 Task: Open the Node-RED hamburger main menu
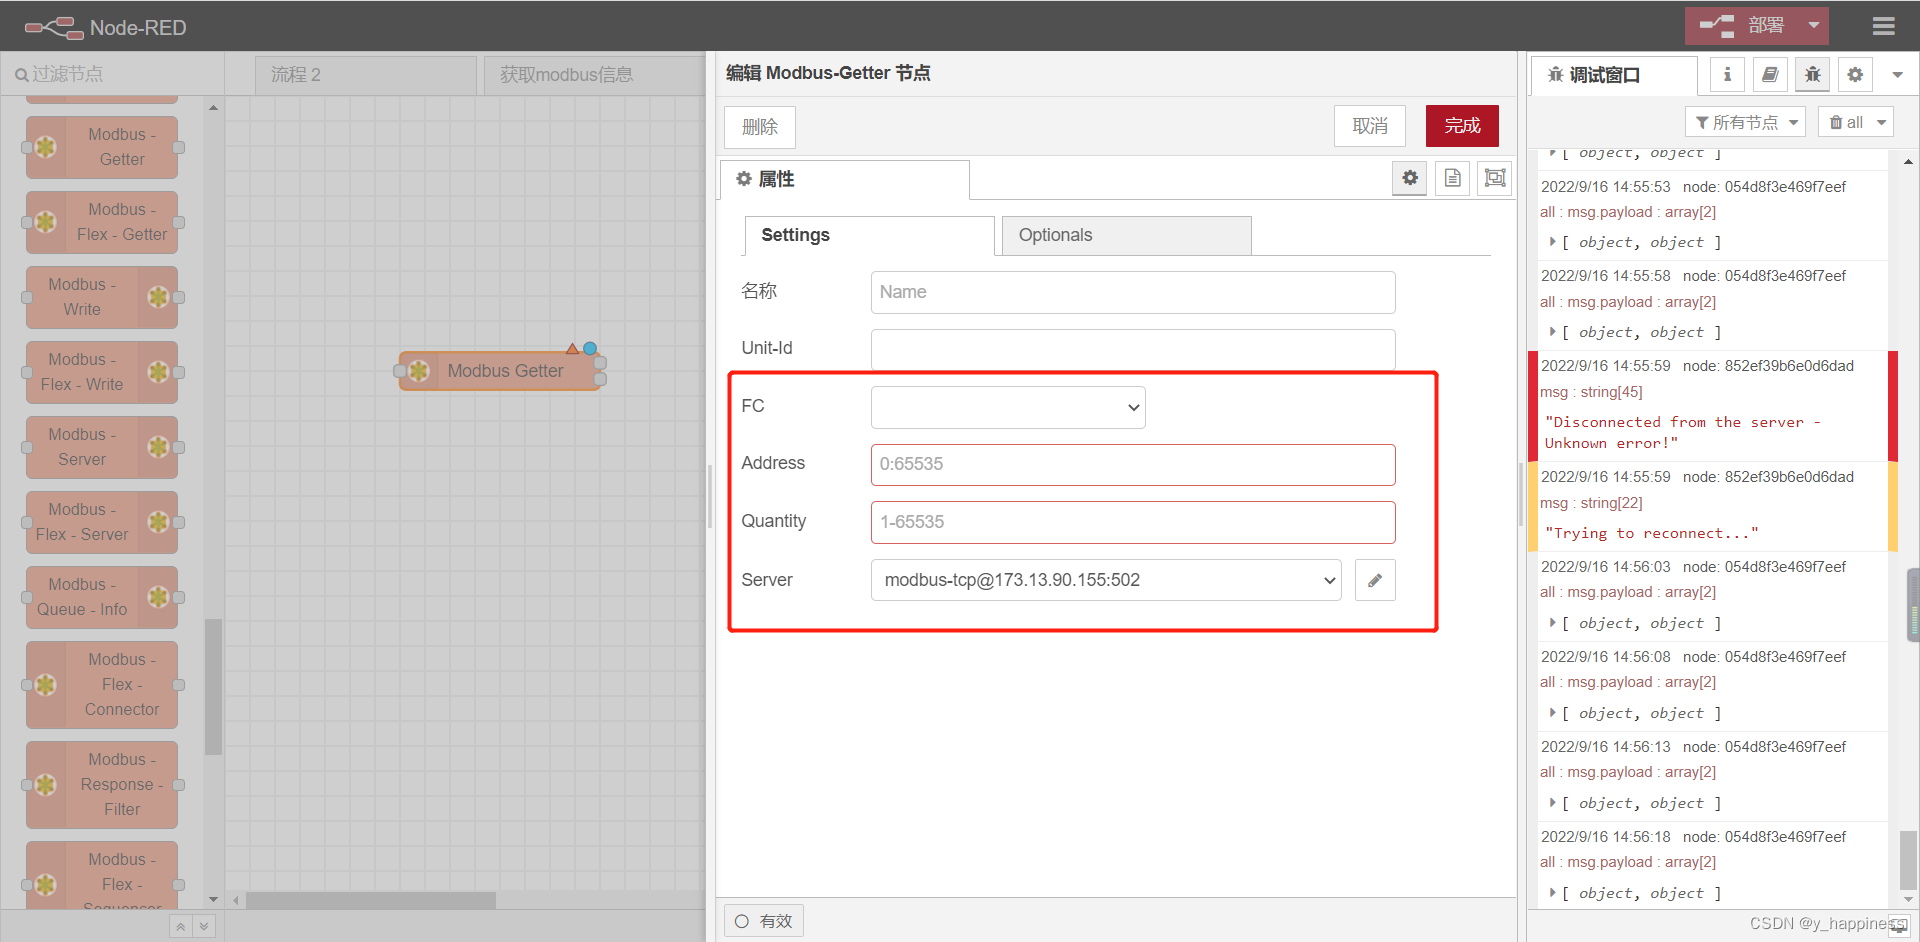(x=1884, y=27)
